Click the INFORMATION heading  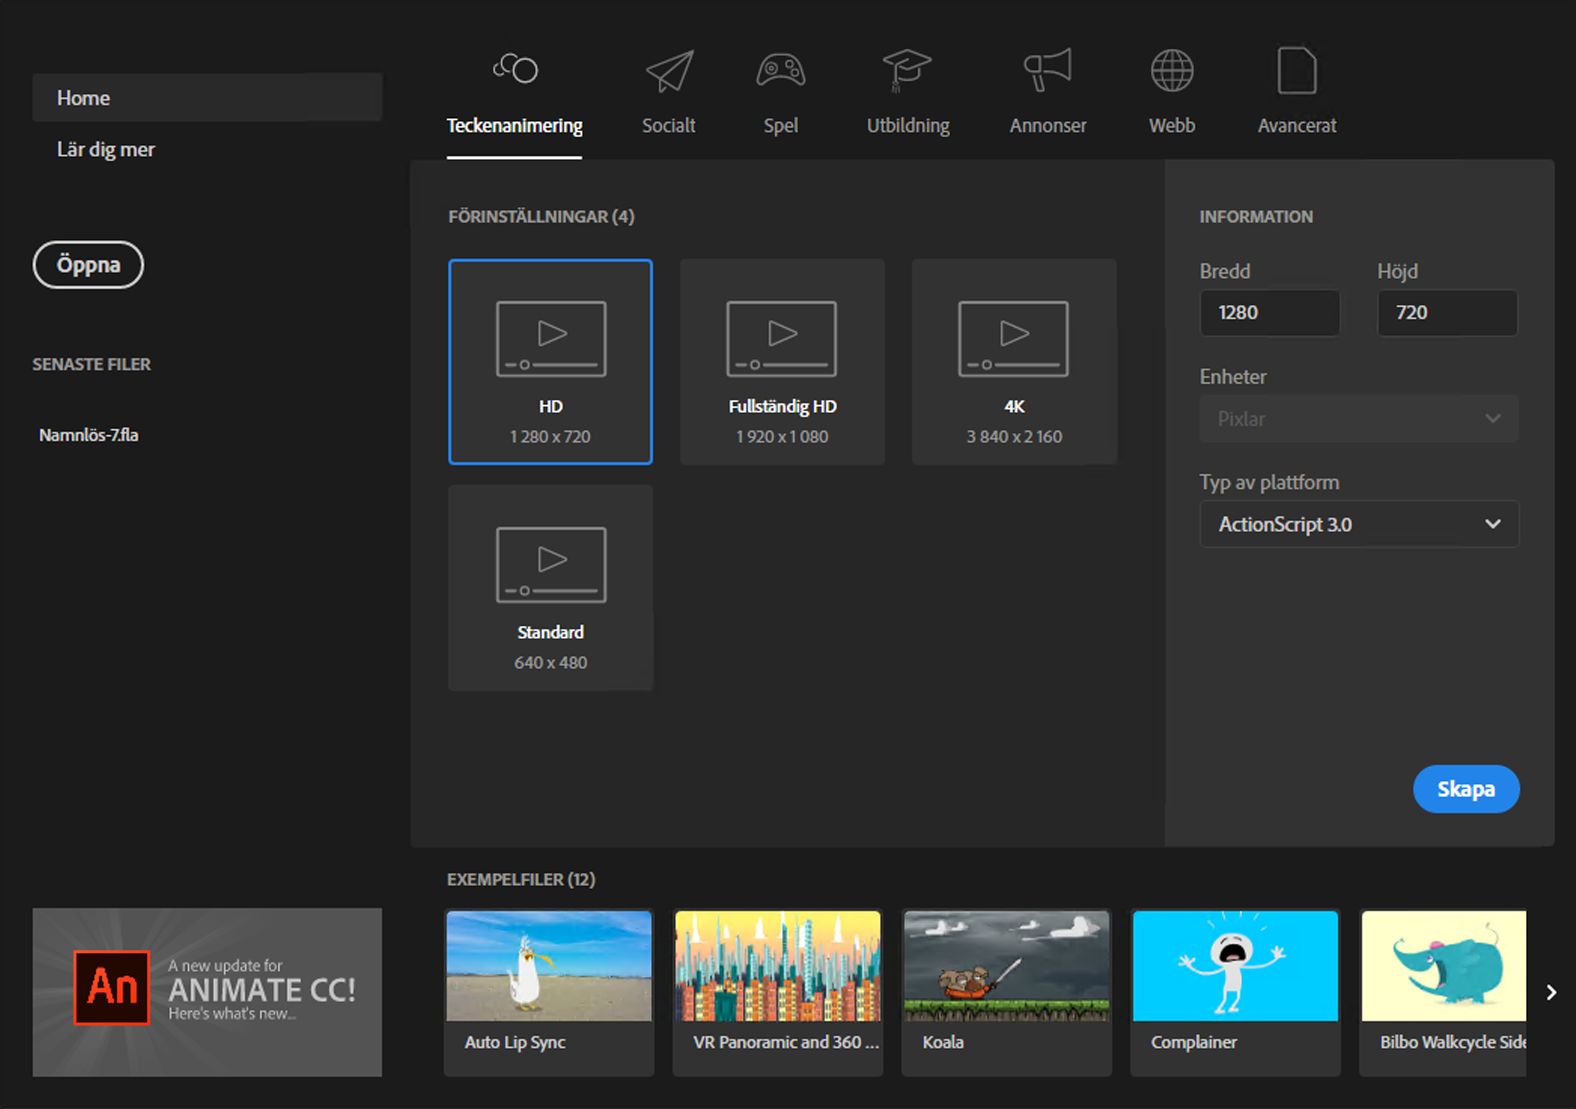click(x=1256, y=217)
